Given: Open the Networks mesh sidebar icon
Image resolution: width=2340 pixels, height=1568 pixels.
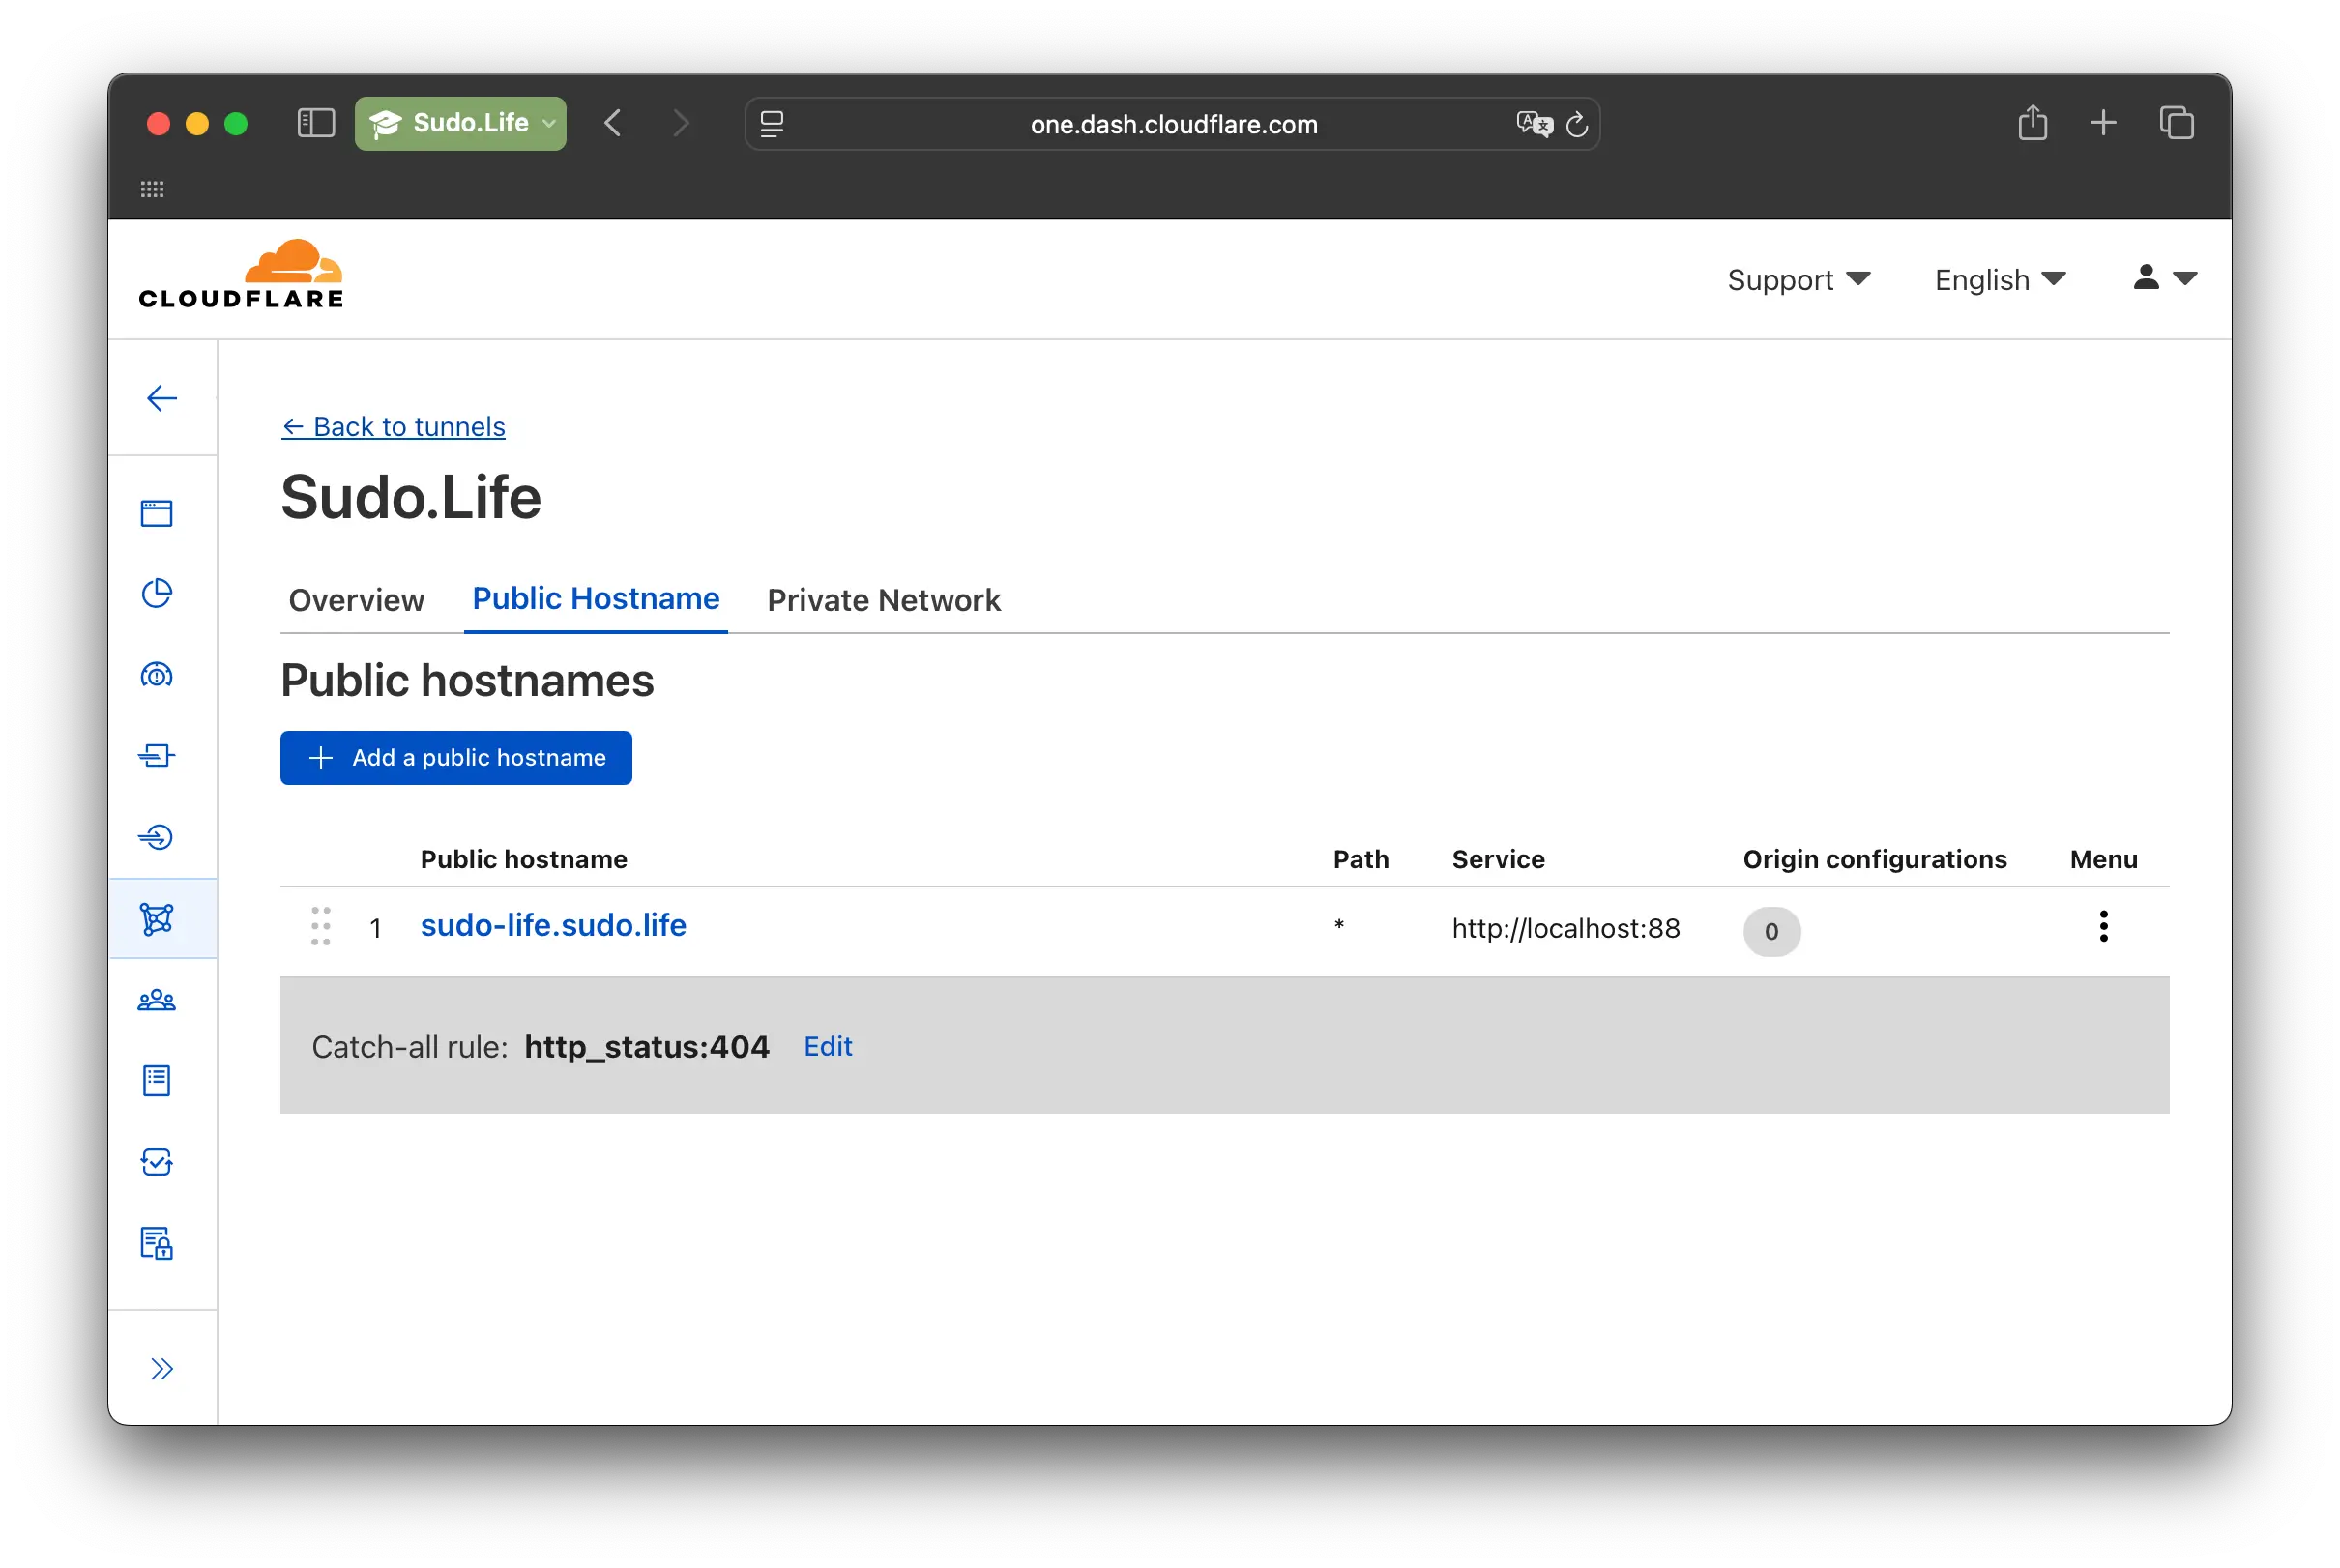Looking at the screenshot, I should pos(157,919).
